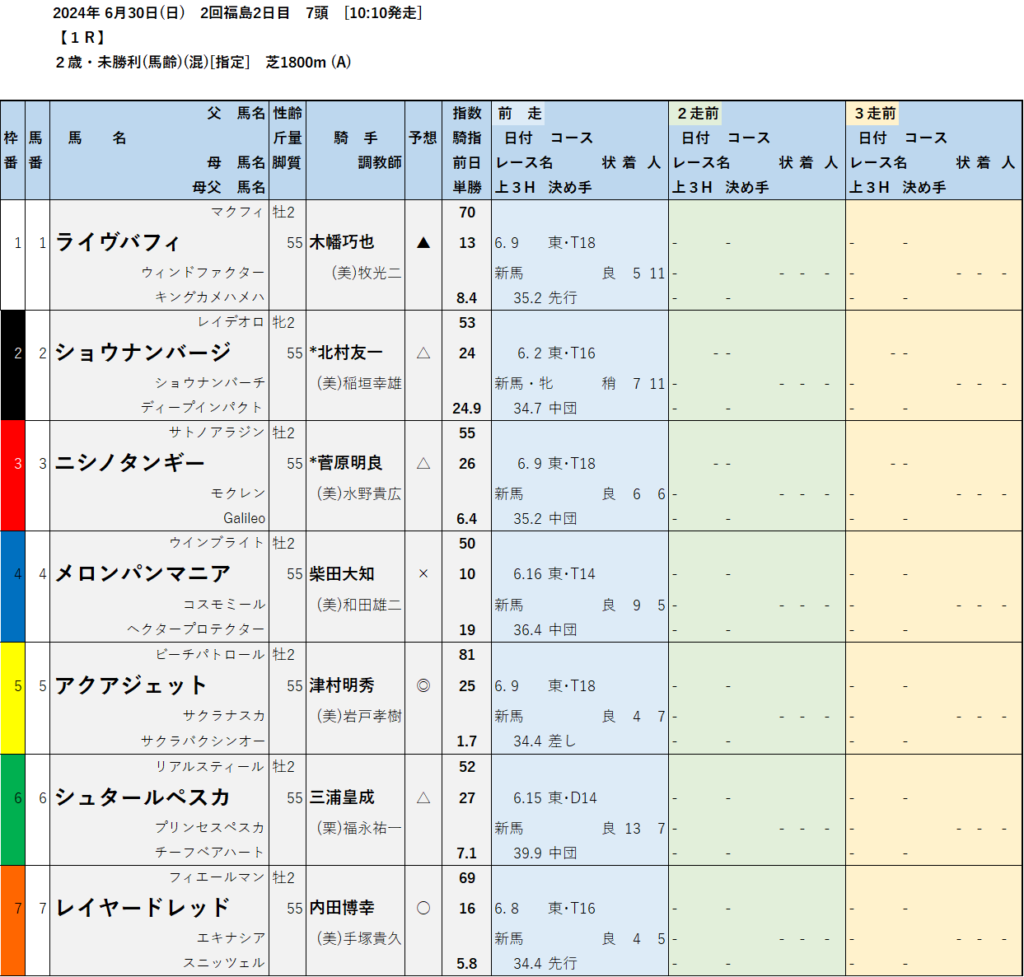Click win odds 24.9
The width and height of the screenshot is (1024, 977).
click(x=467, y=408)
